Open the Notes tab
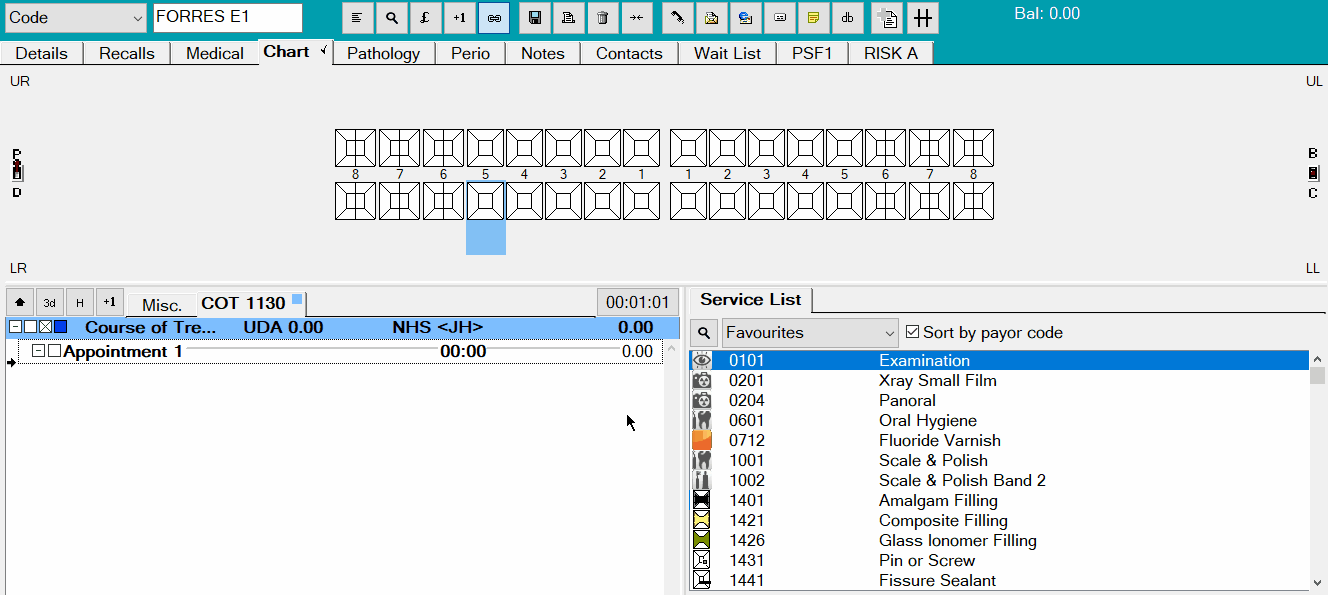 543,53
